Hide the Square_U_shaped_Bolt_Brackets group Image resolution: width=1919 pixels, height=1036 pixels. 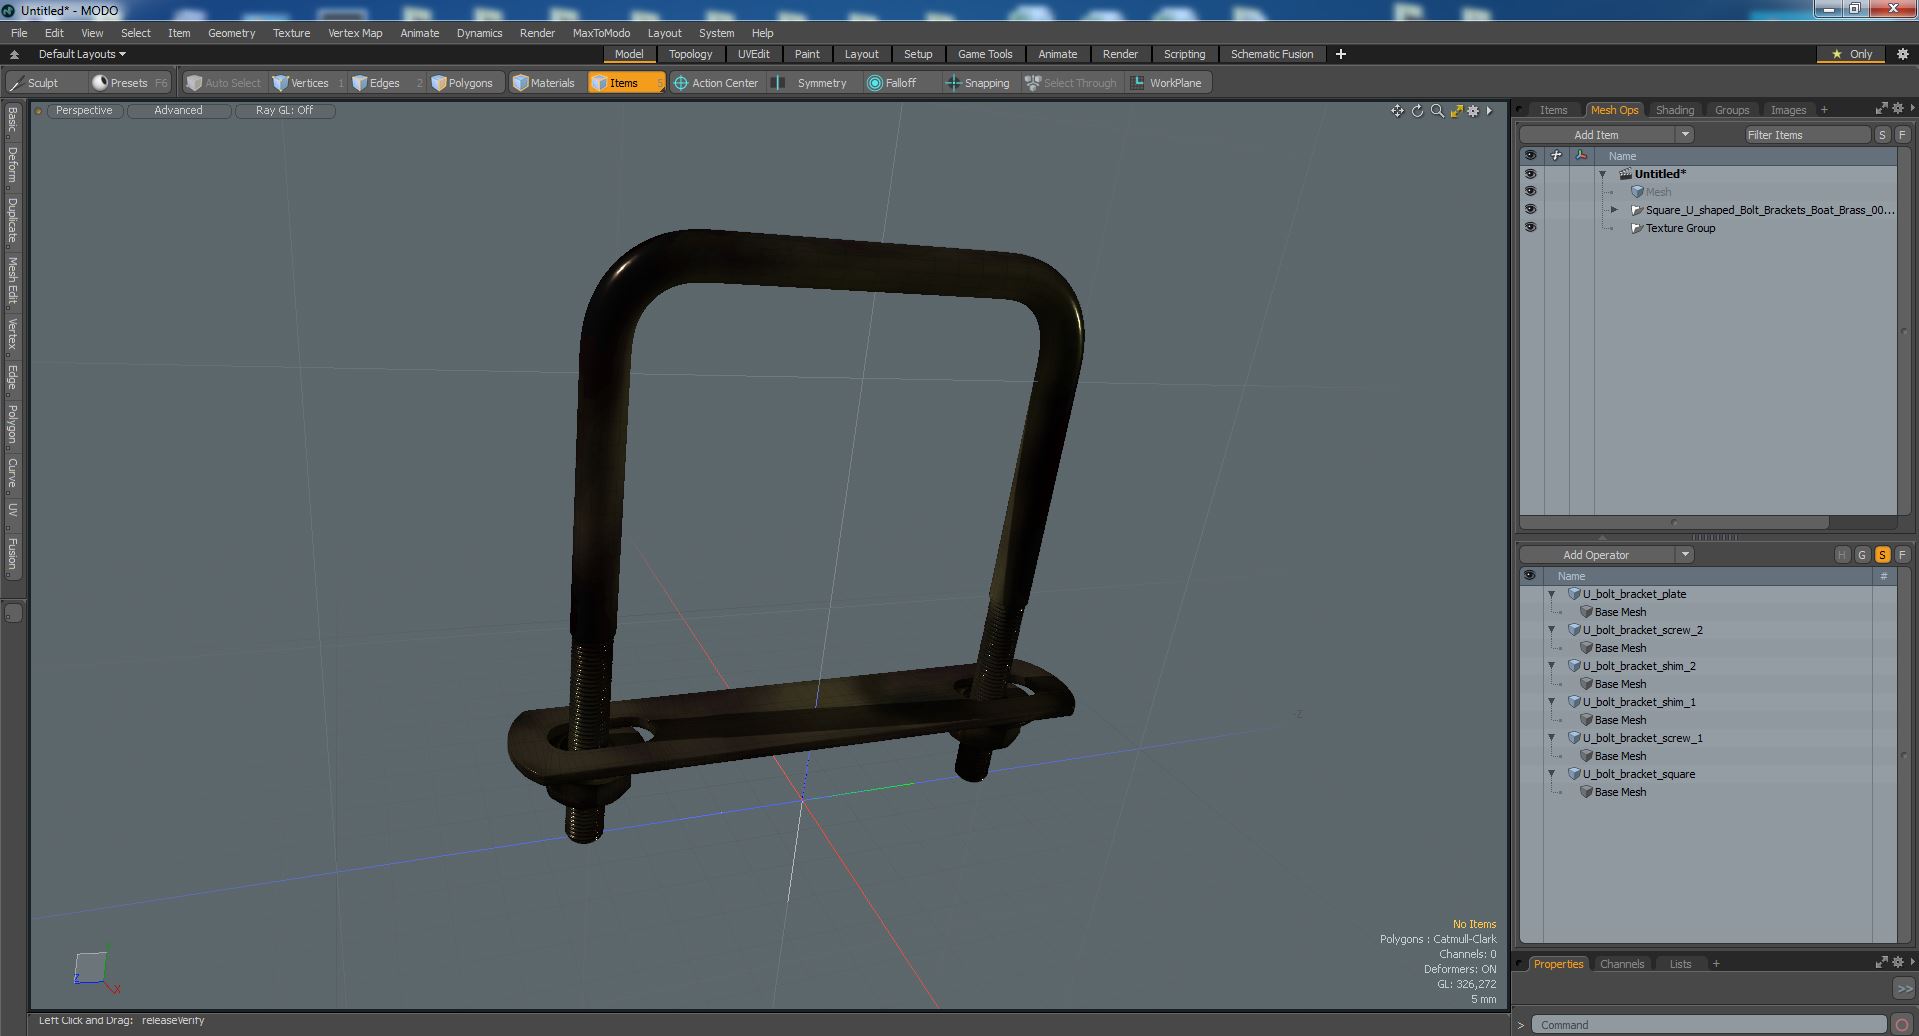tap(1530, 210)
